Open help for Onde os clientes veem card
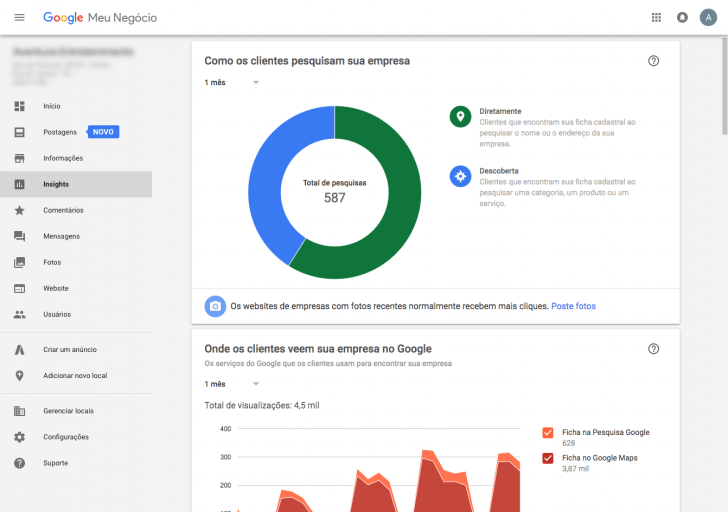The height and width of the screenshot is (512, 728). pyautogui.click(x=653, y=349)
